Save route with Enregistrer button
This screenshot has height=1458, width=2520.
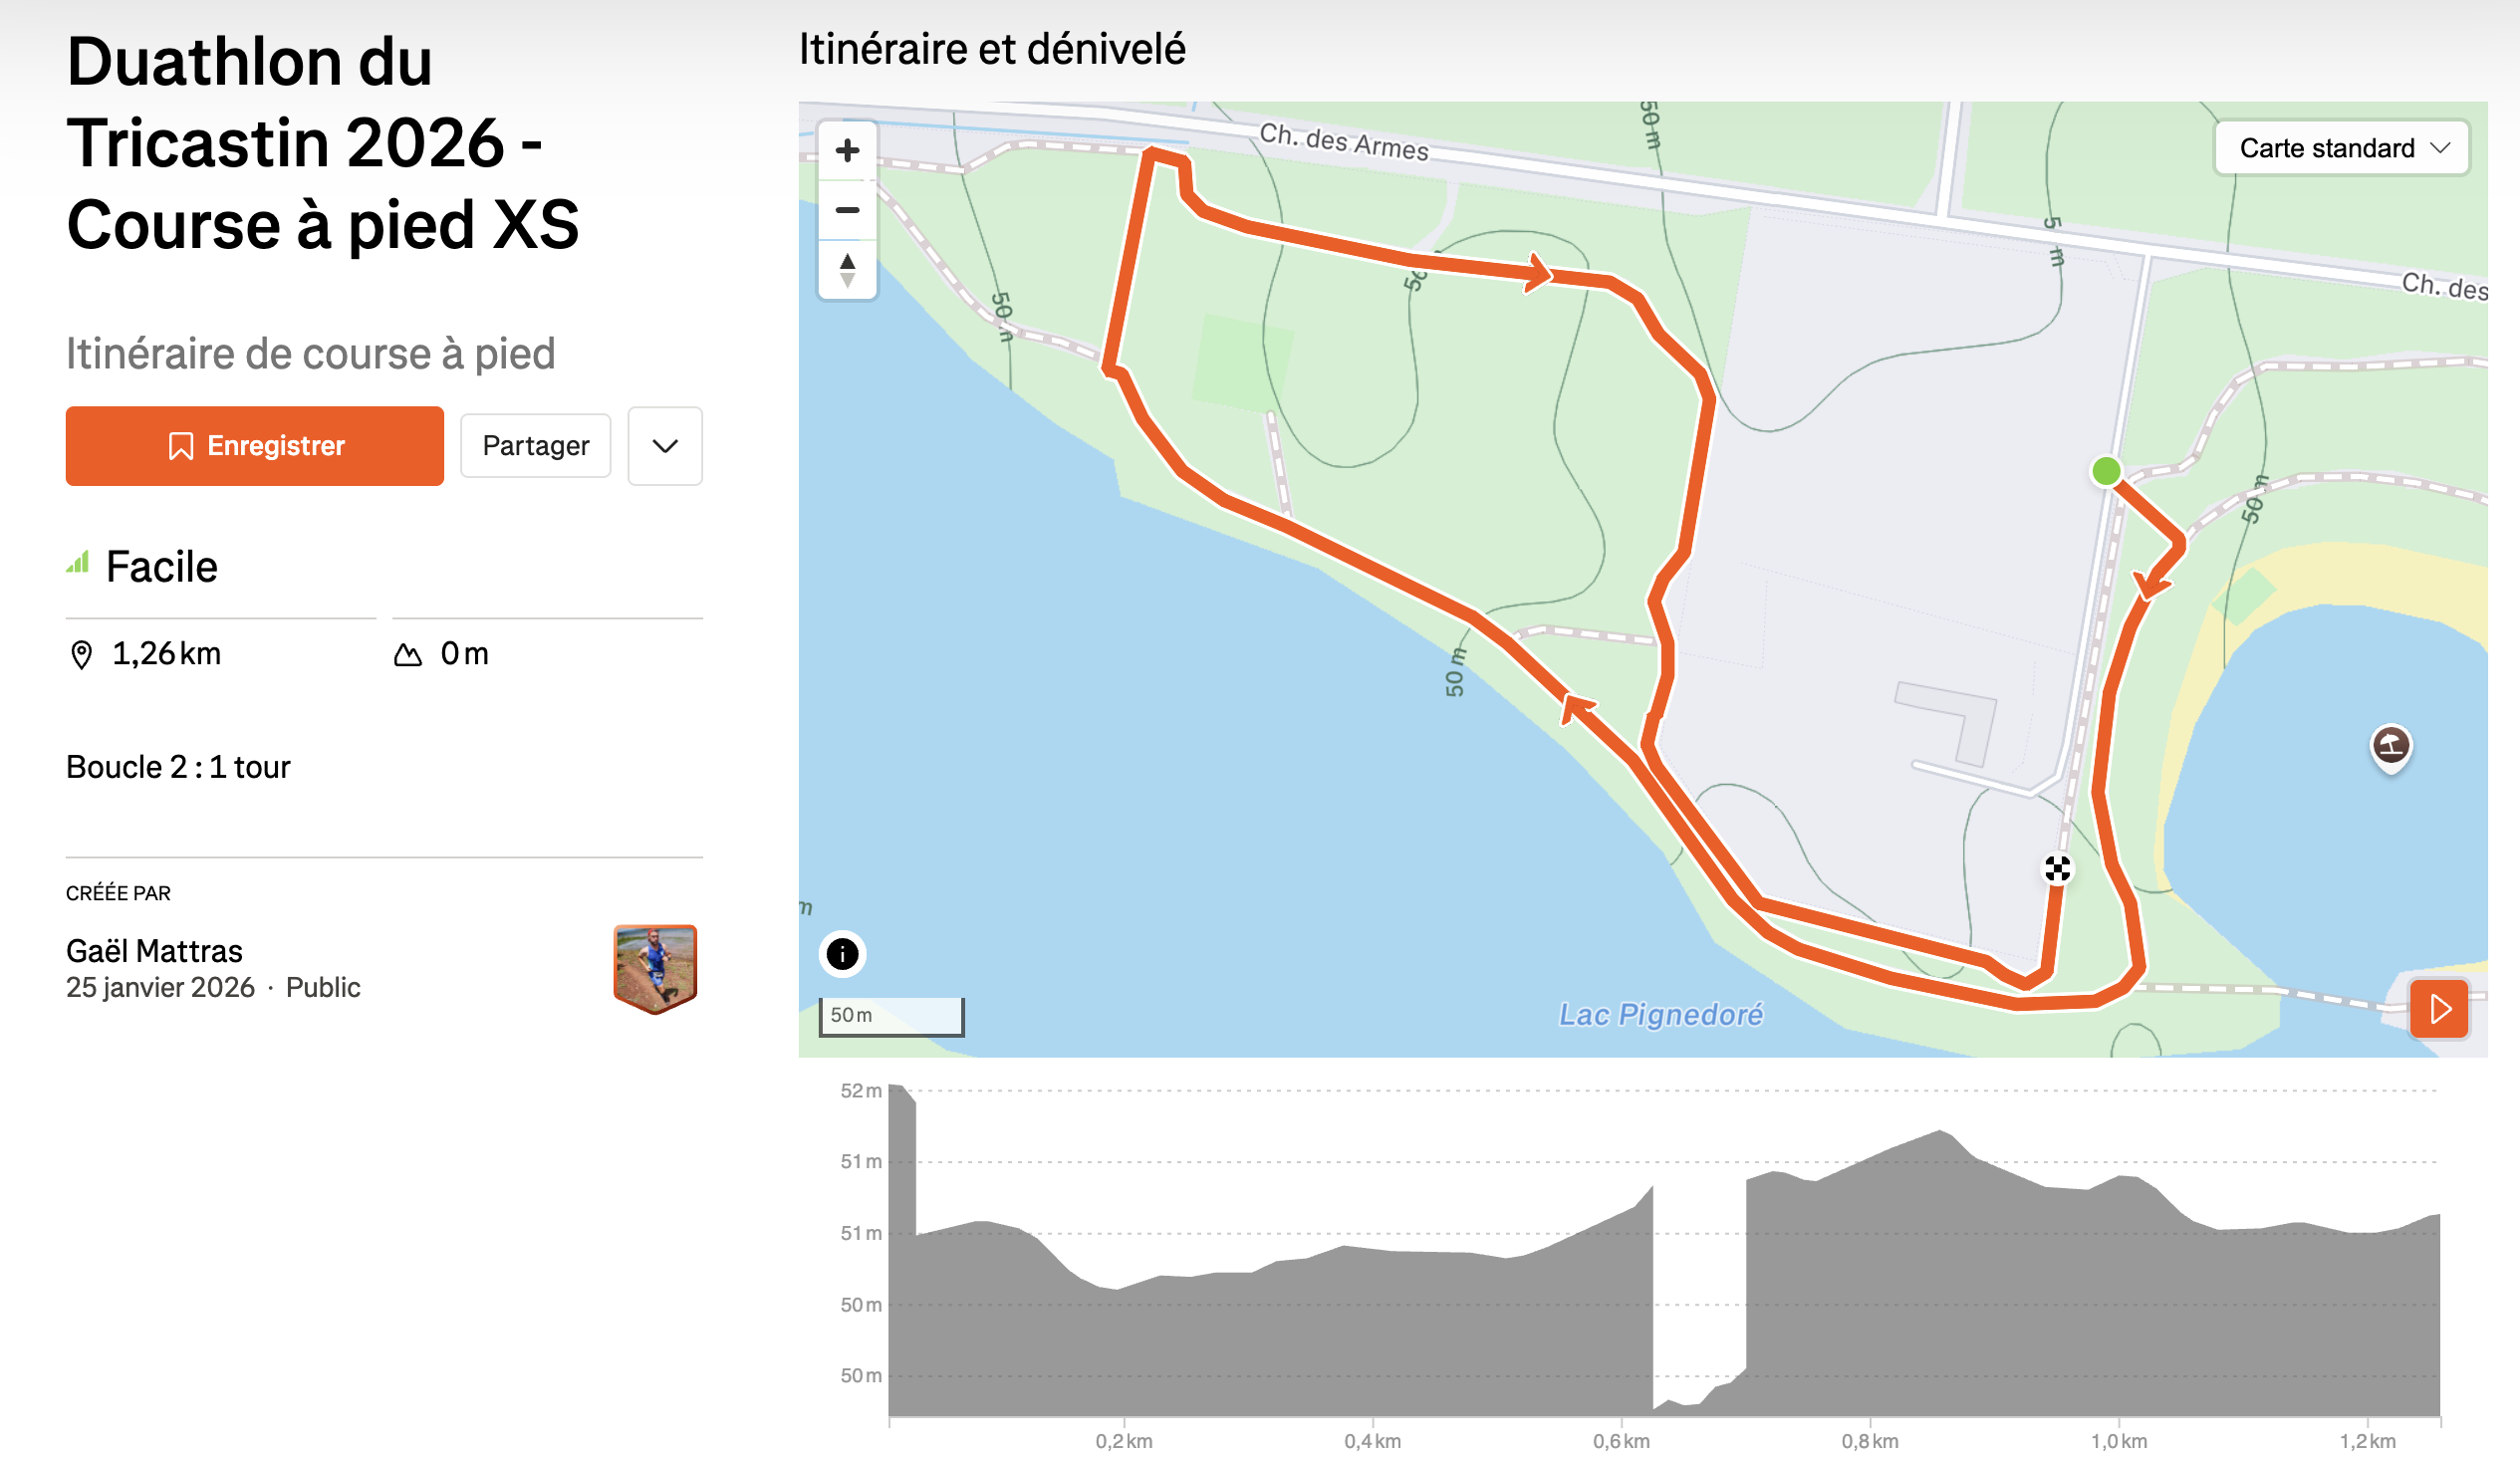[255, 446]
